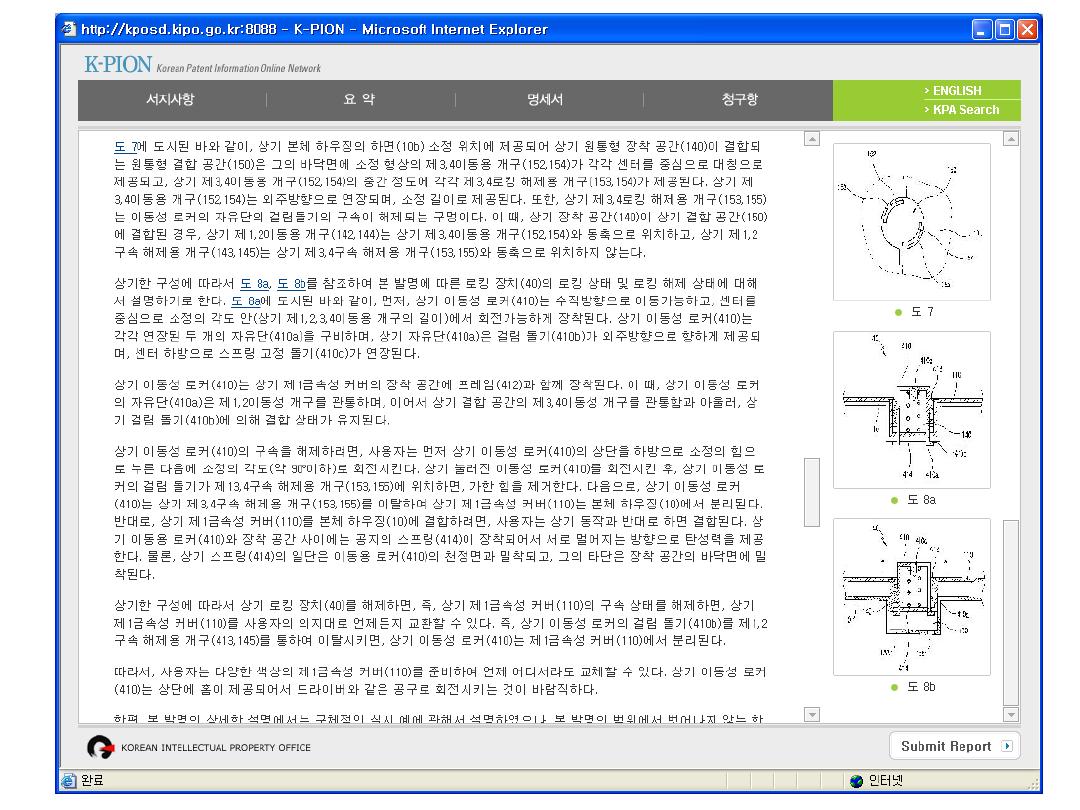Image resolution: width=1080 pixels, height=810 pixels.
Task: Click the 완료 status text
Action: [x=92, y=780]
